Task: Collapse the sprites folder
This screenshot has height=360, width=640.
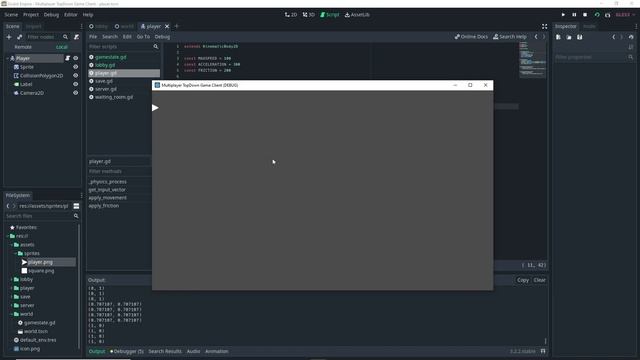Action: click(x=16, y=253)
